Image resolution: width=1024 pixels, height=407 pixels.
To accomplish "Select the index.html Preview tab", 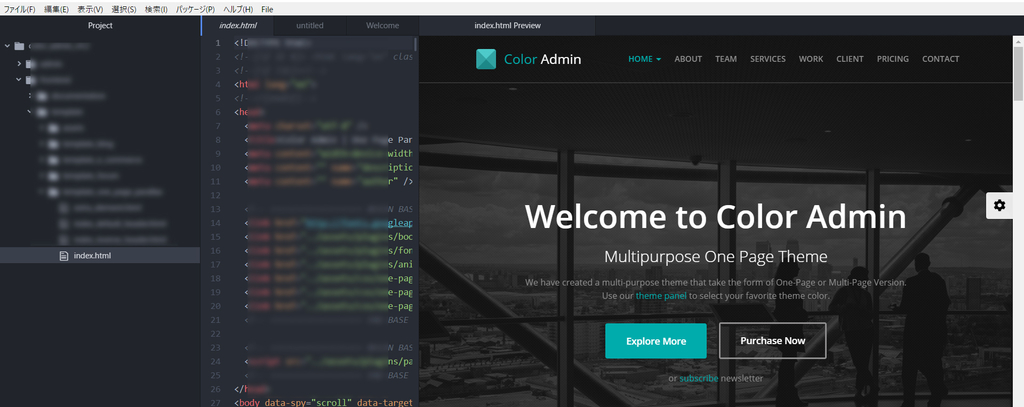I will coord(507,25).
